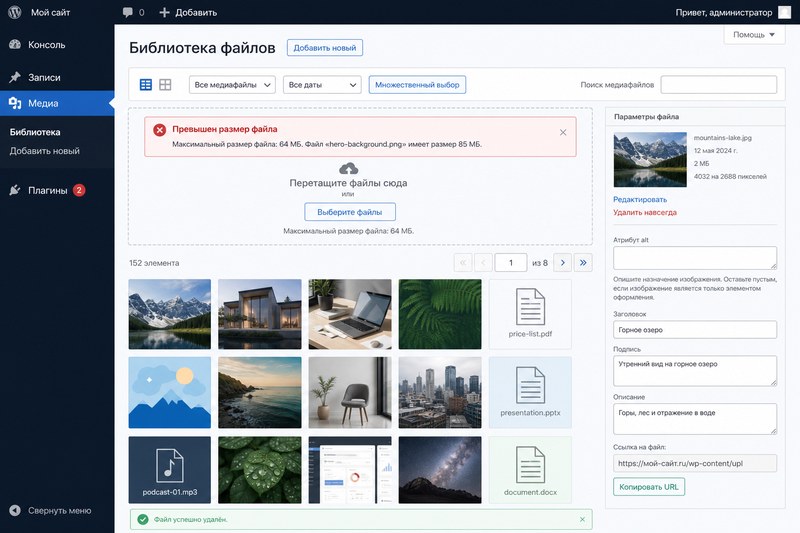Switch to list view mode
800x533 pixels.
coord(146,85)
